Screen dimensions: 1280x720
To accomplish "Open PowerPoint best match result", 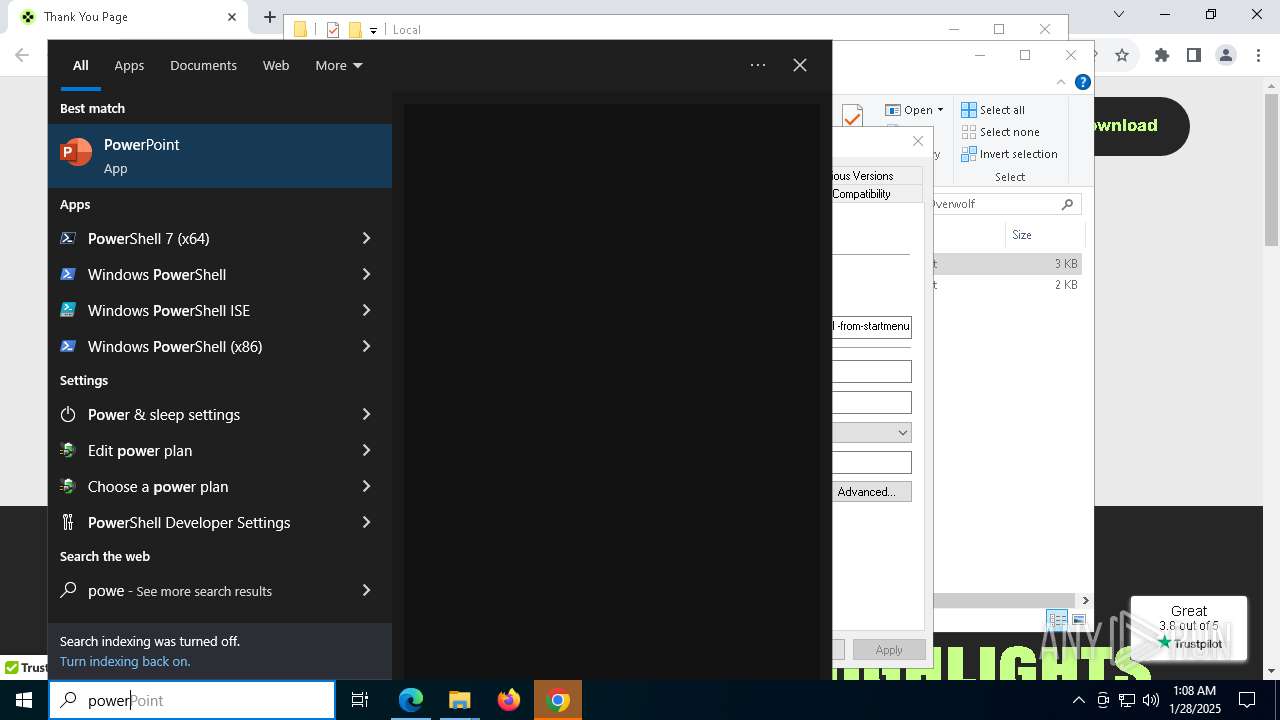I will tap(220, 156).
